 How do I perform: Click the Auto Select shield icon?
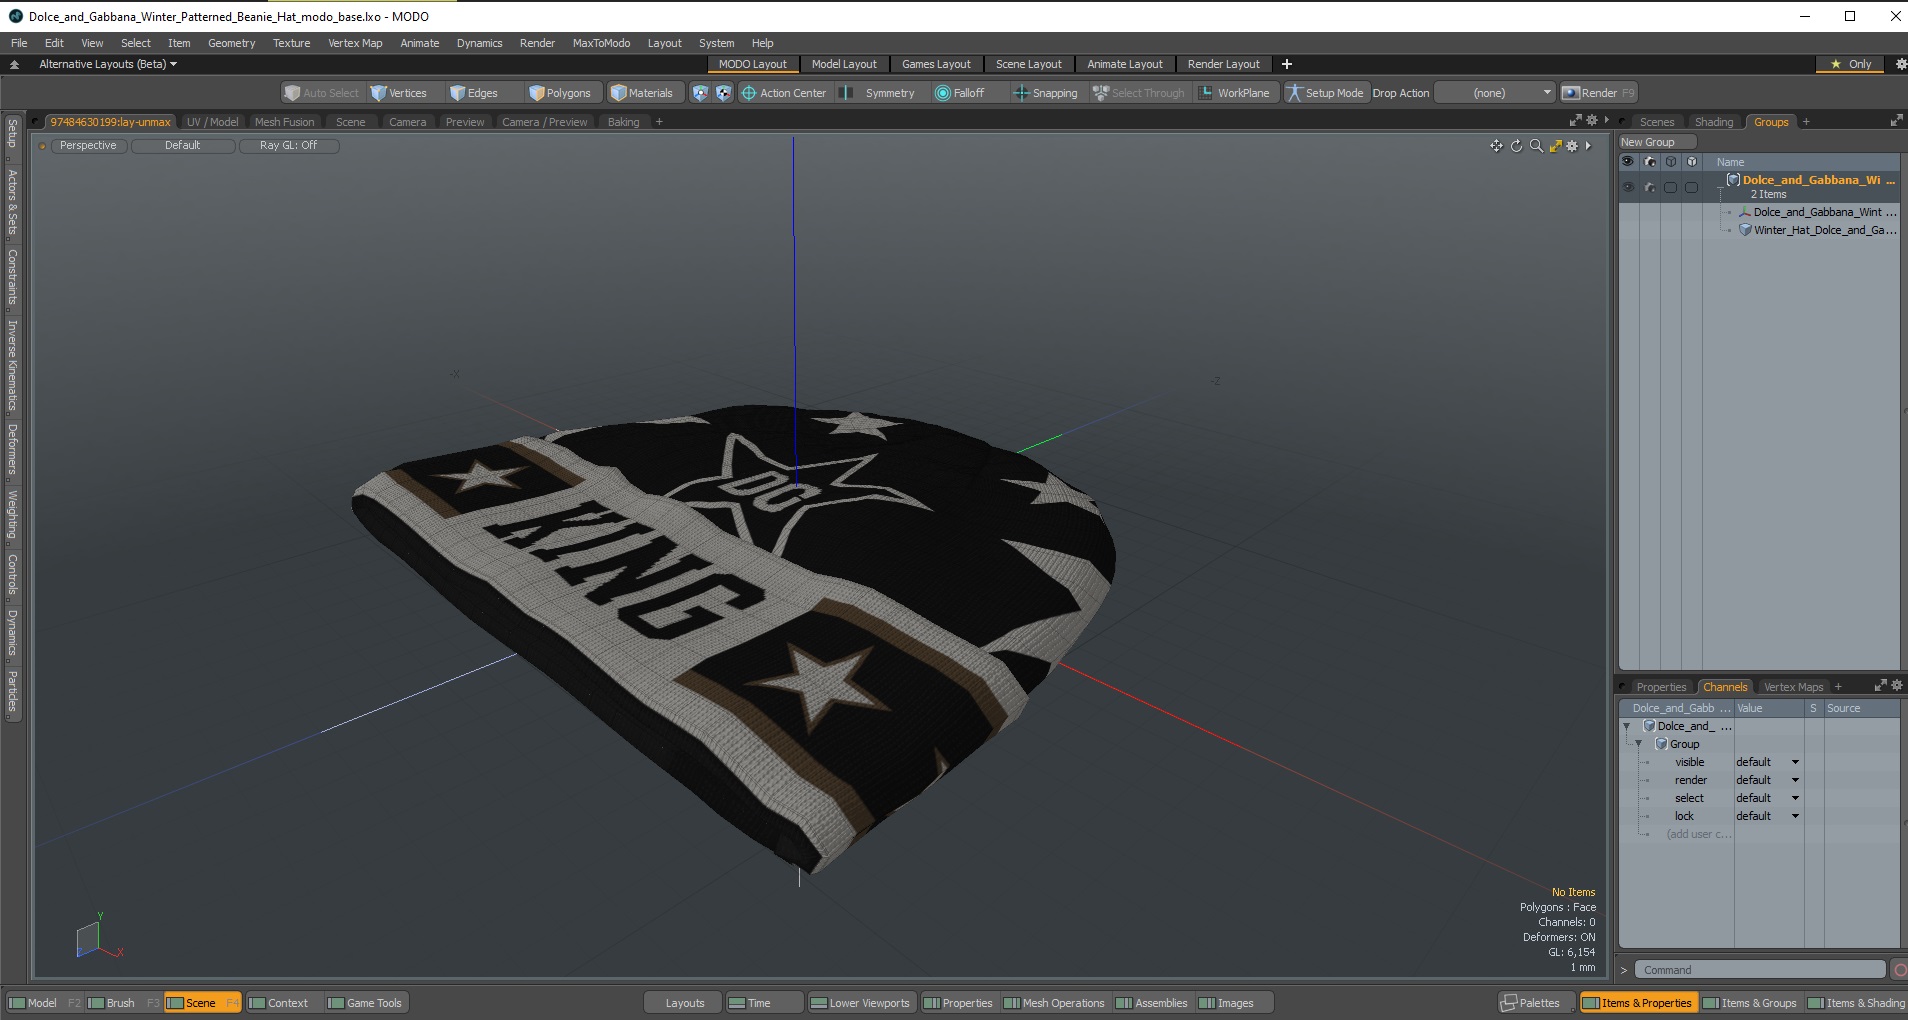(x=292, y=93)
